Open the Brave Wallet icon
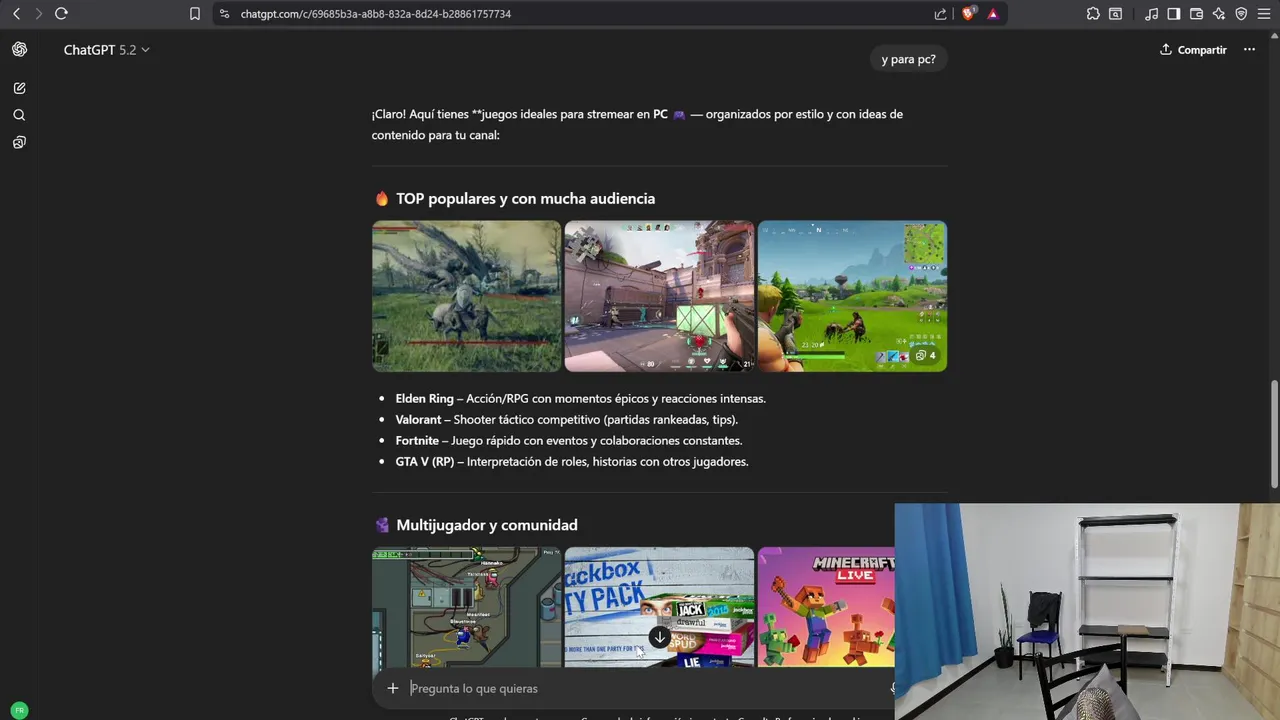The width and height of the screenshot is (1280, 720). point(1196,14)
